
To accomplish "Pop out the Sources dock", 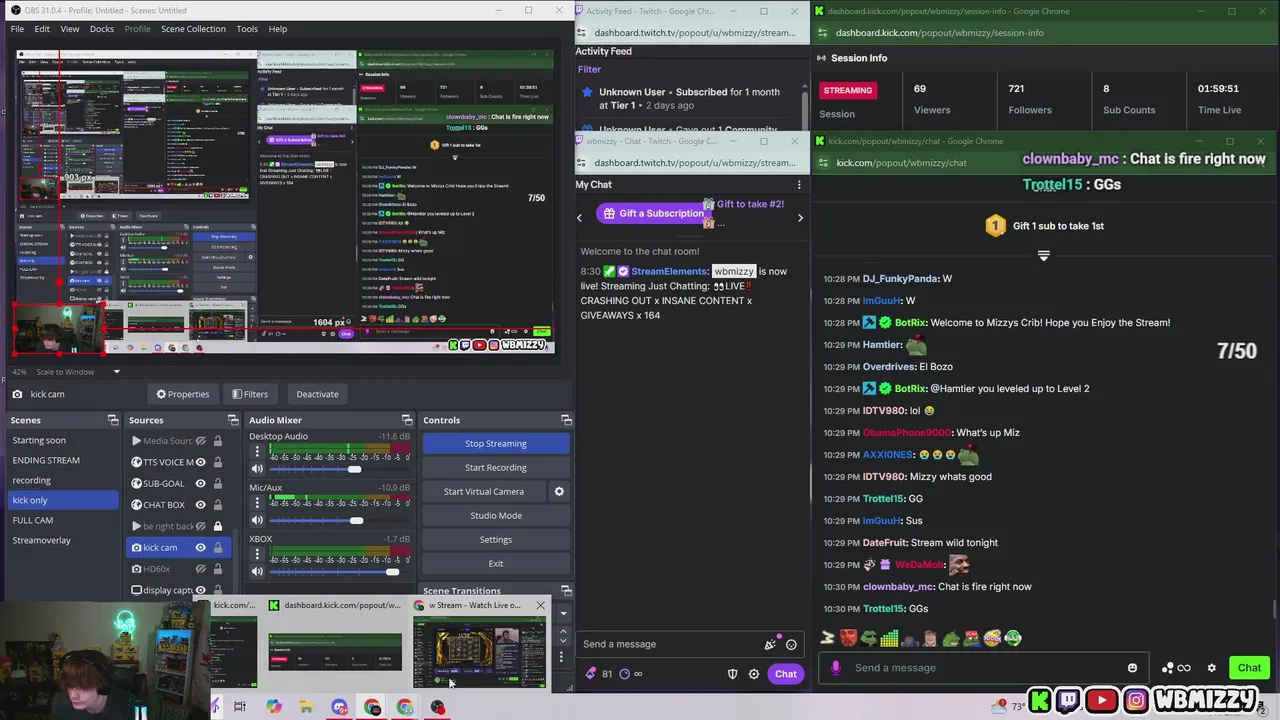I will pos(233,420).
